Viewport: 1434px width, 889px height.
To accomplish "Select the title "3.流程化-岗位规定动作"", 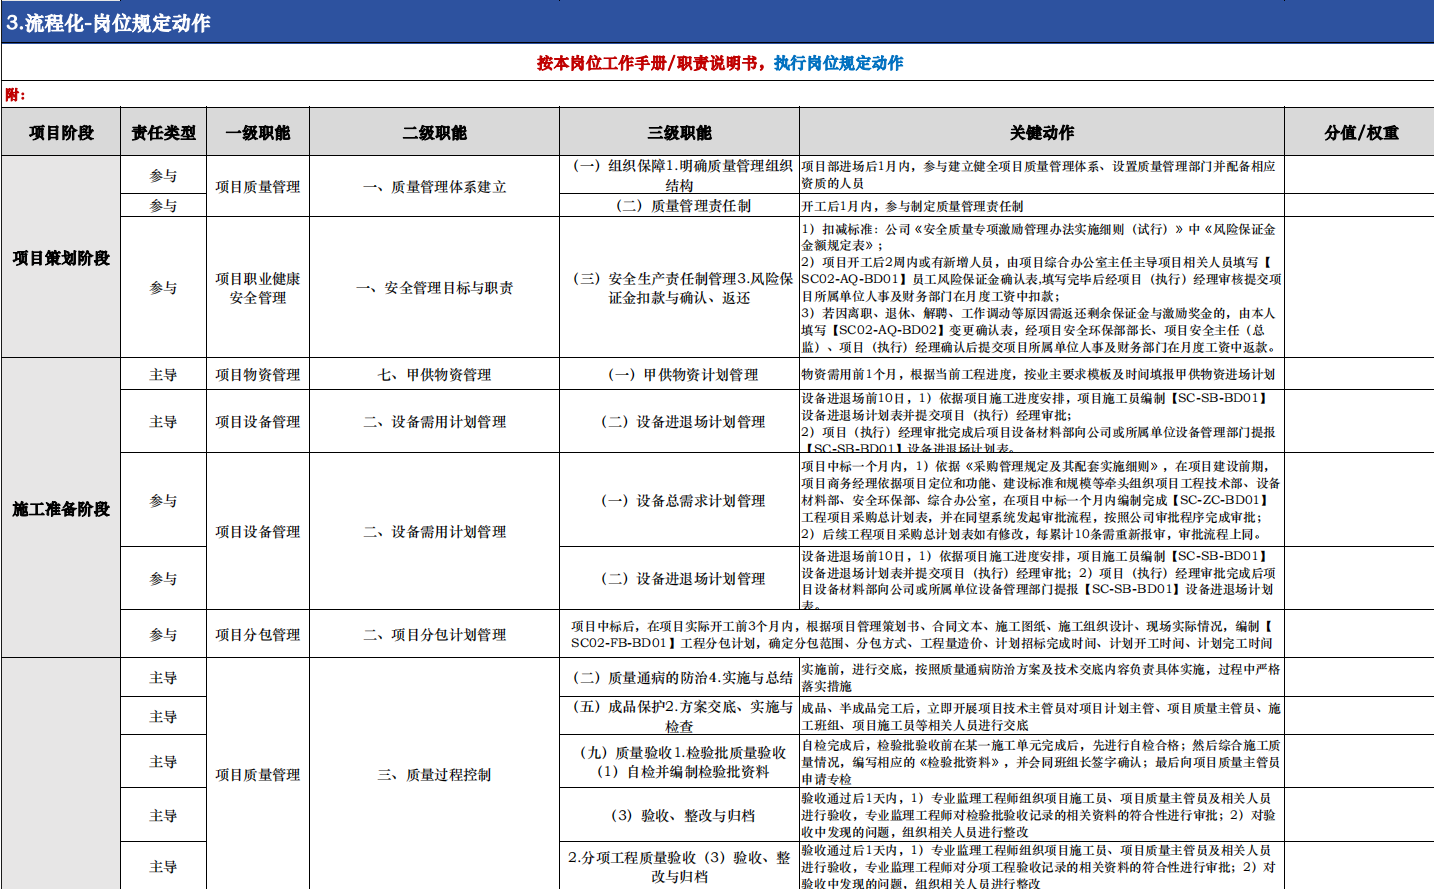I will pyautogui.click(x=108, y=23).
